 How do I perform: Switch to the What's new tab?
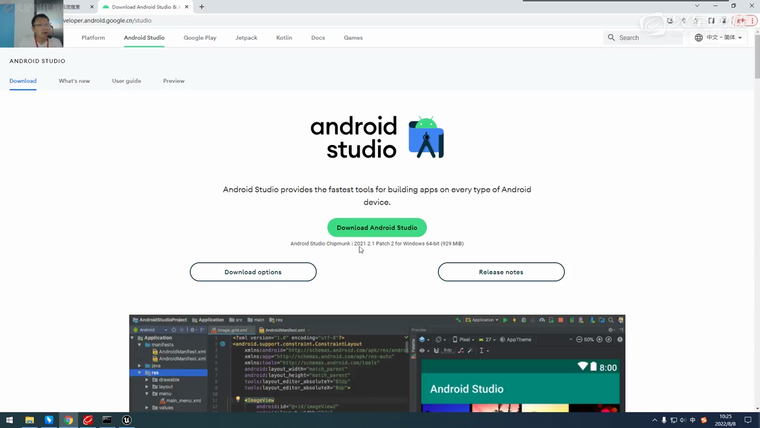pos(74,81)
